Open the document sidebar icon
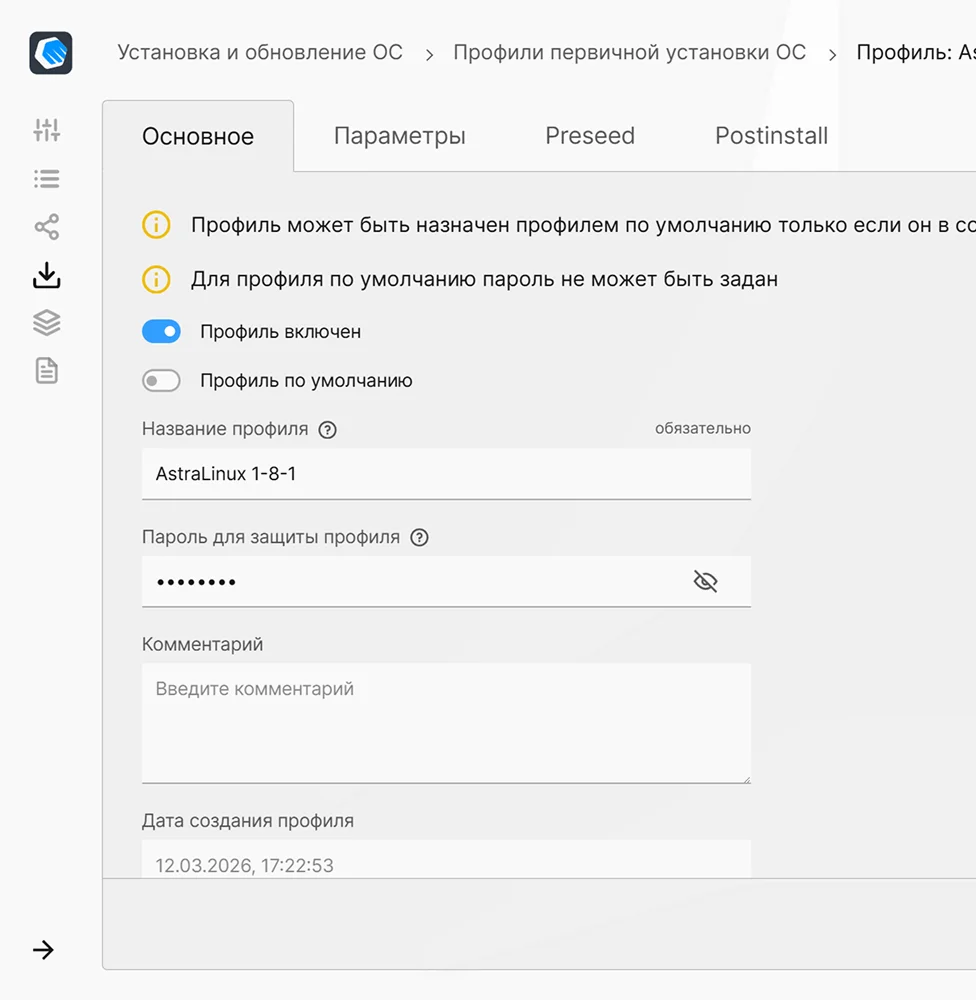The height and width of the screenshot is (1000, 976). coord(47,371)
